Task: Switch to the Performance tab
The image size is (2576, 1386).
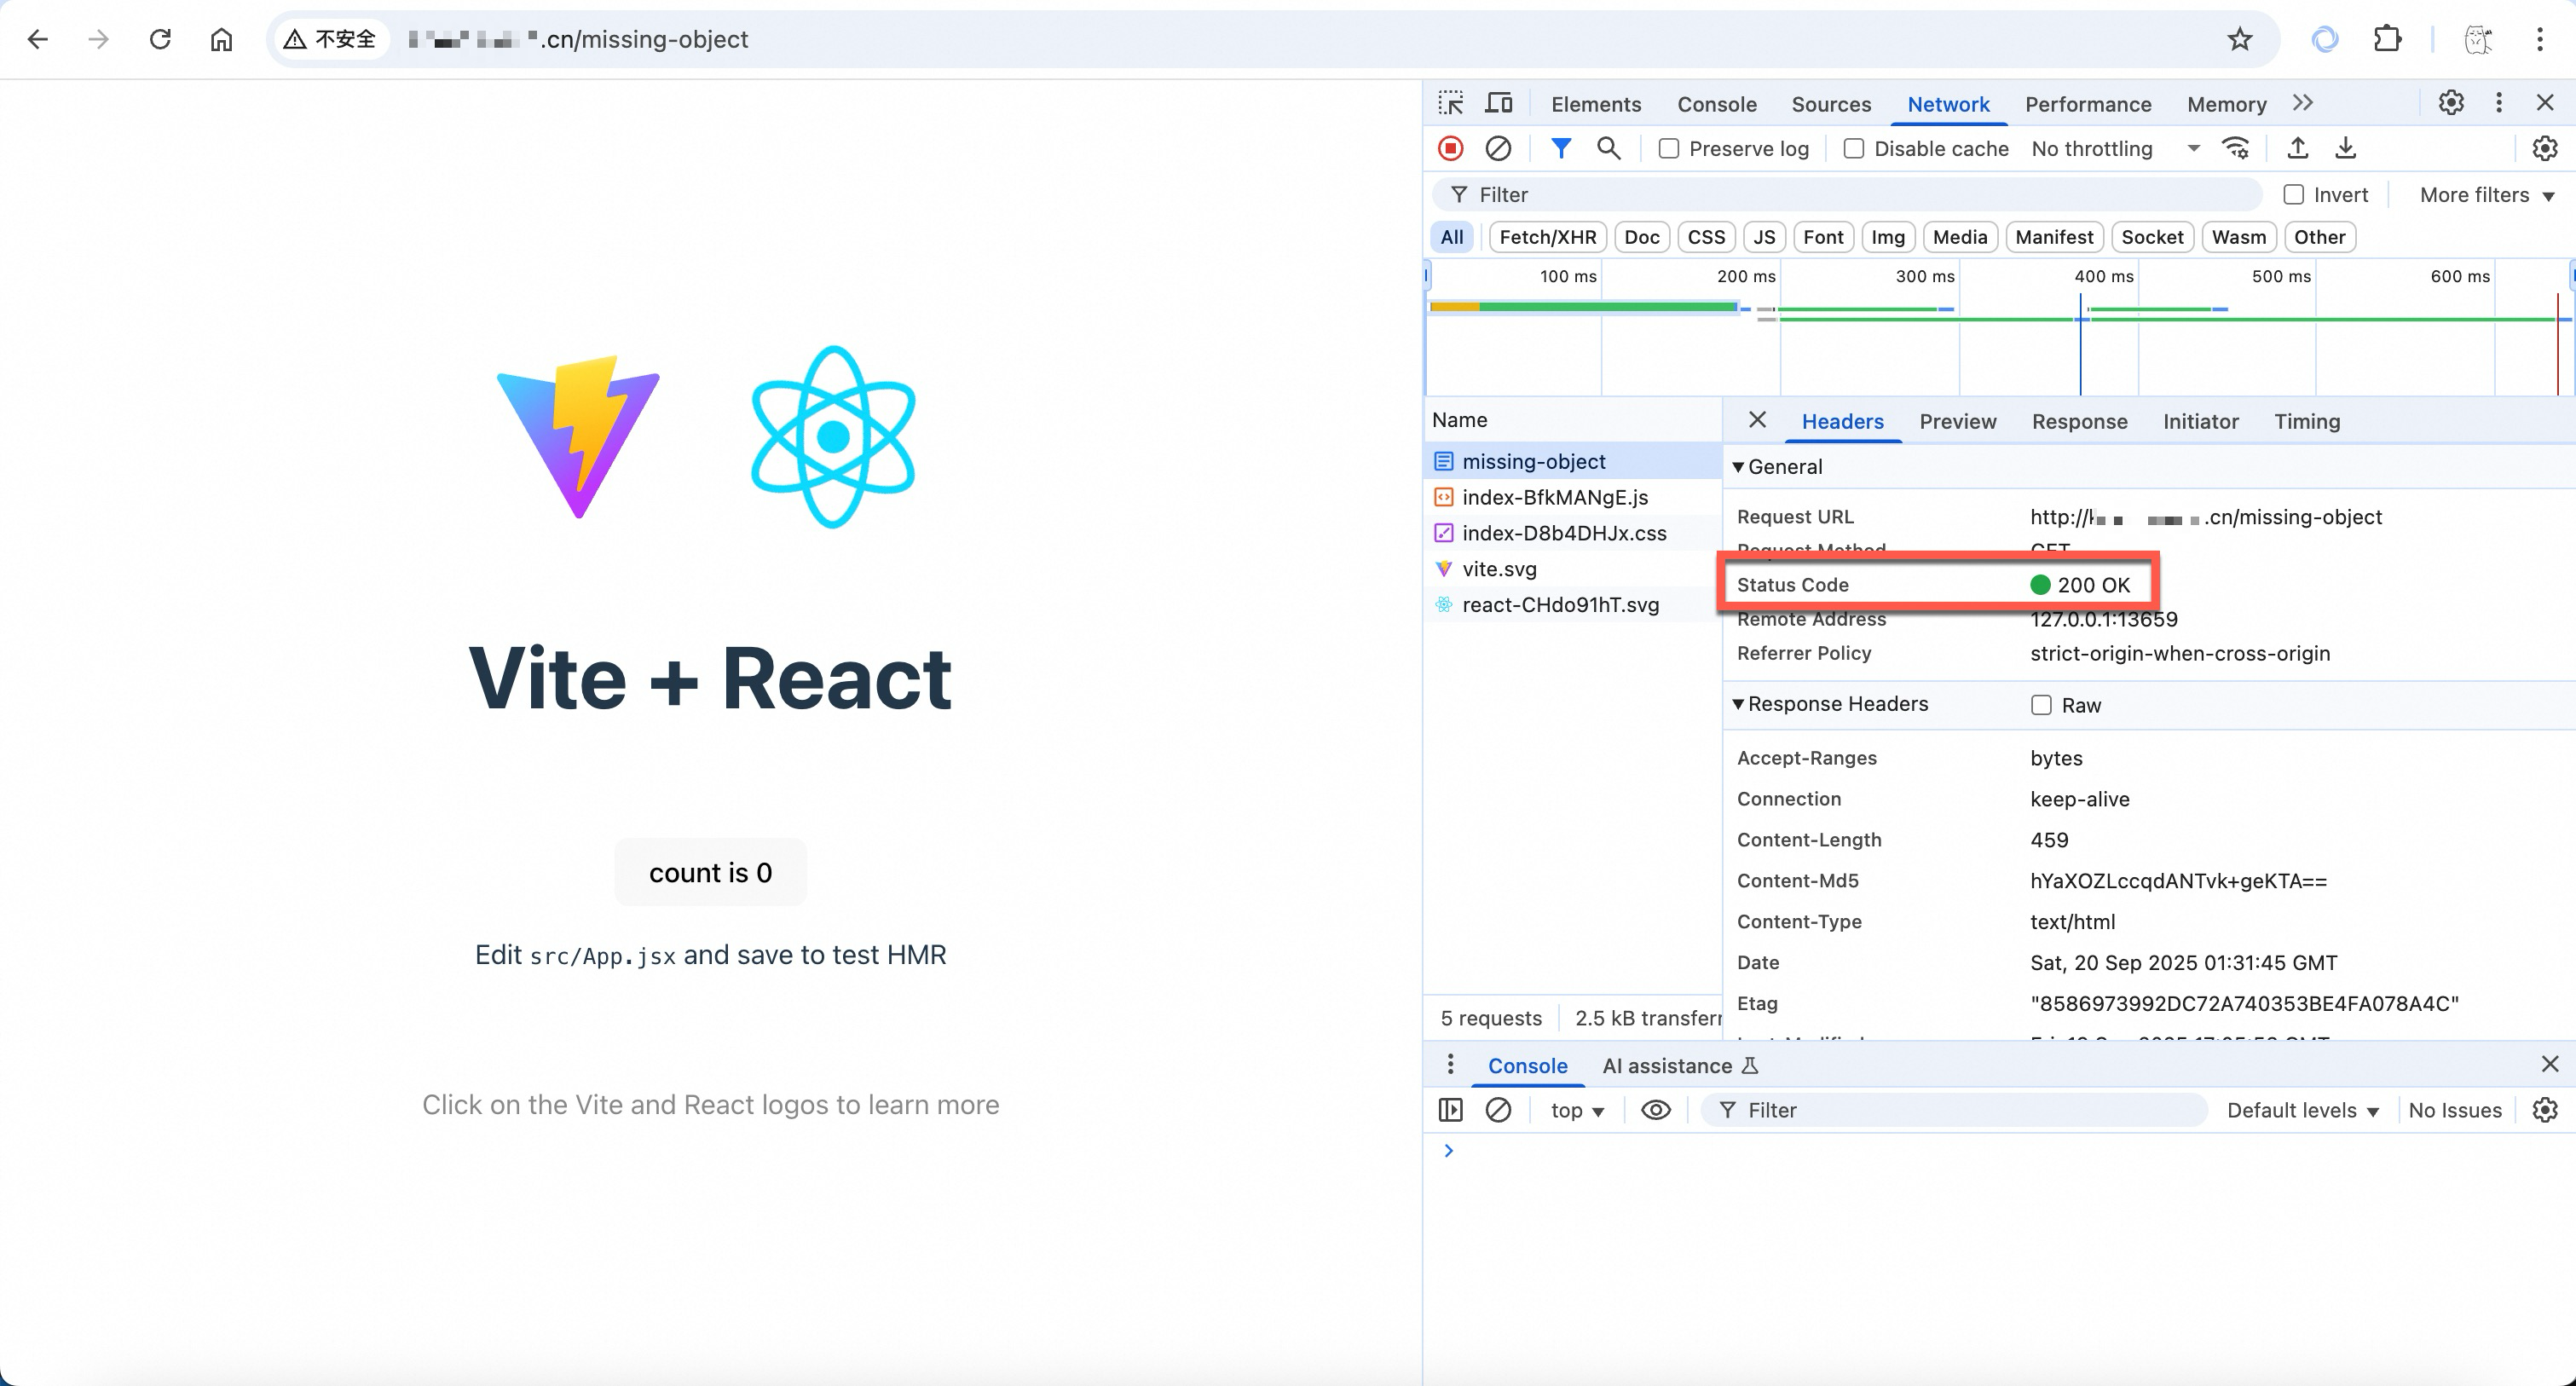Action: point(2087,104)
